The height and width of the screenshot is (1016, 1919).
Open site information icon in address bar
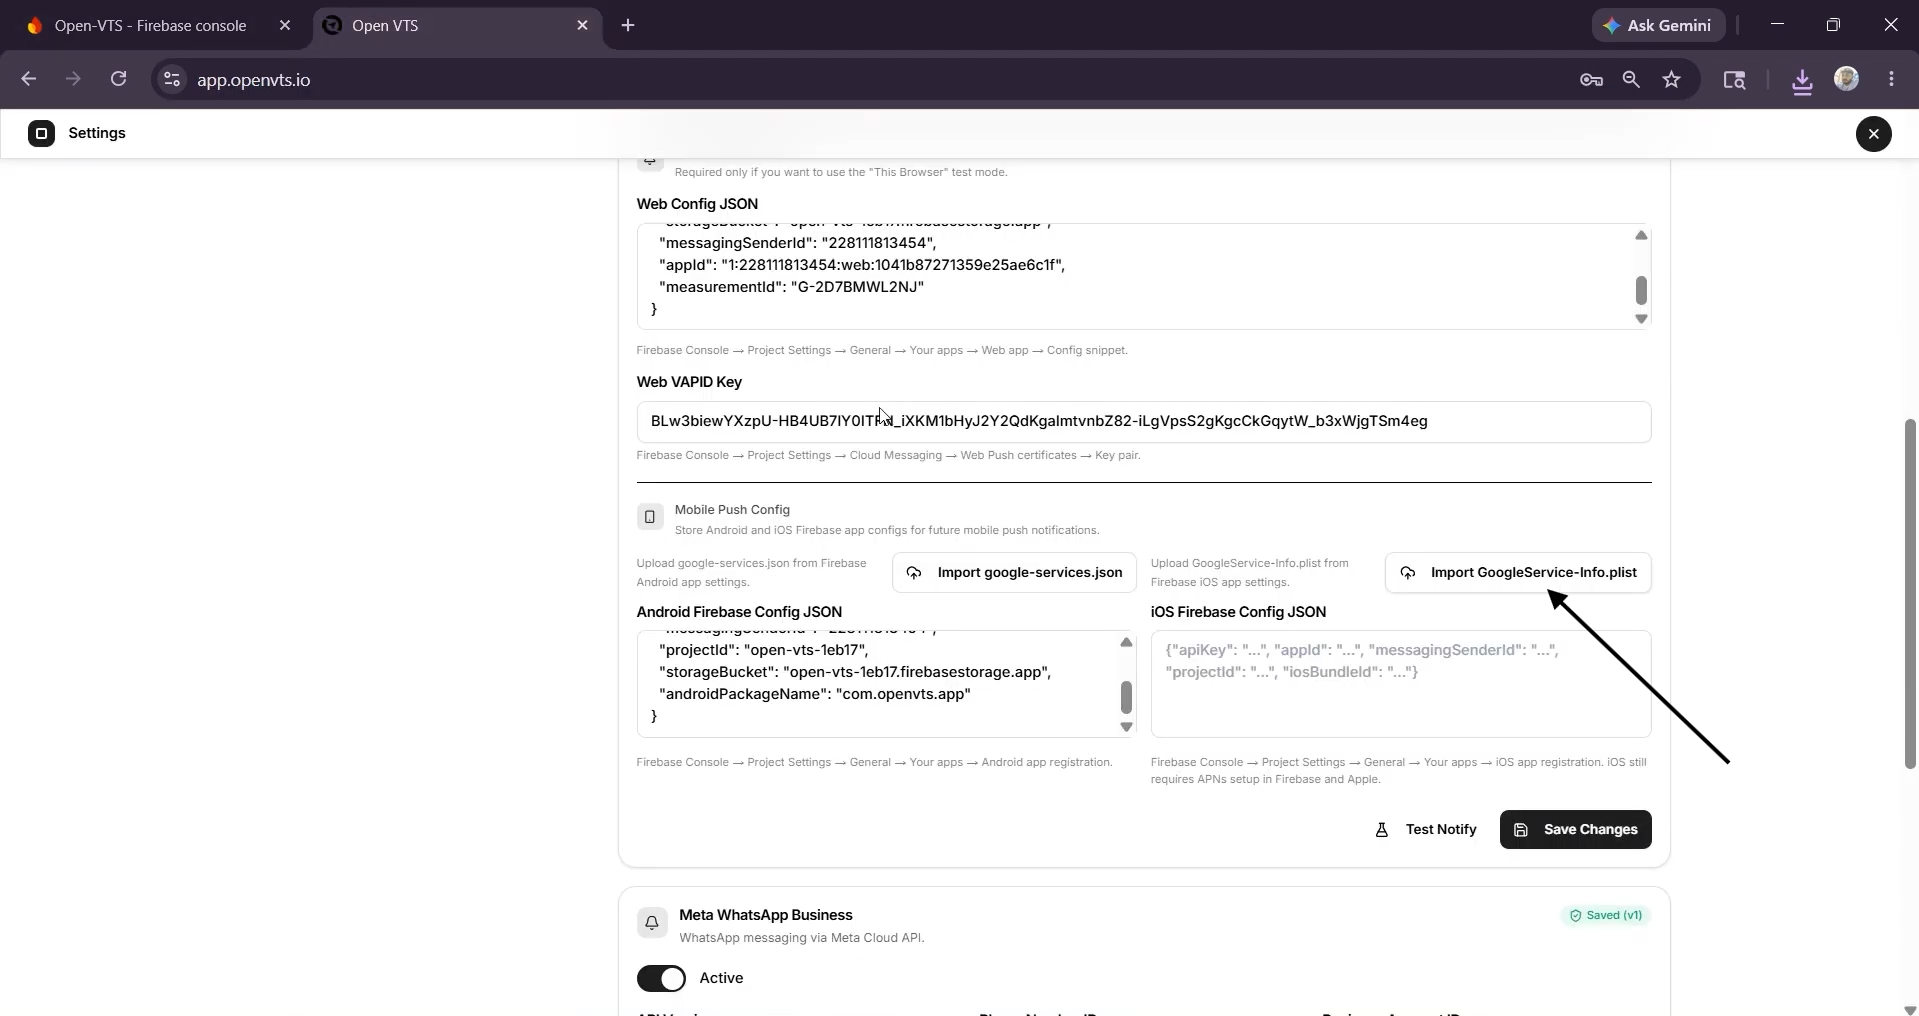click(x=172, y=80)
